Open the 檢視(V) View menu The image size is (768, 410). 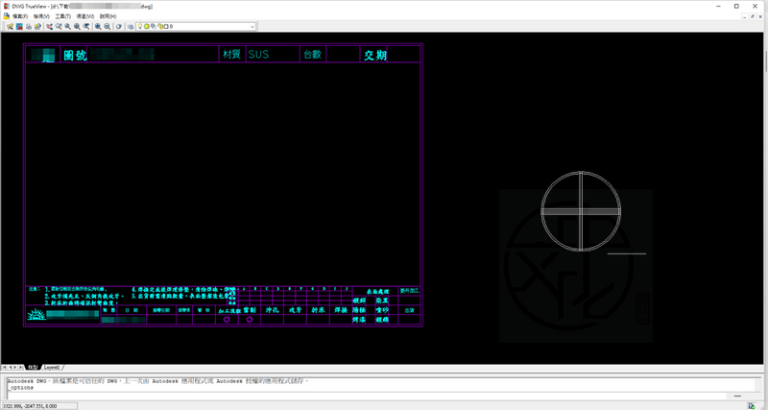tap(41, 16)
